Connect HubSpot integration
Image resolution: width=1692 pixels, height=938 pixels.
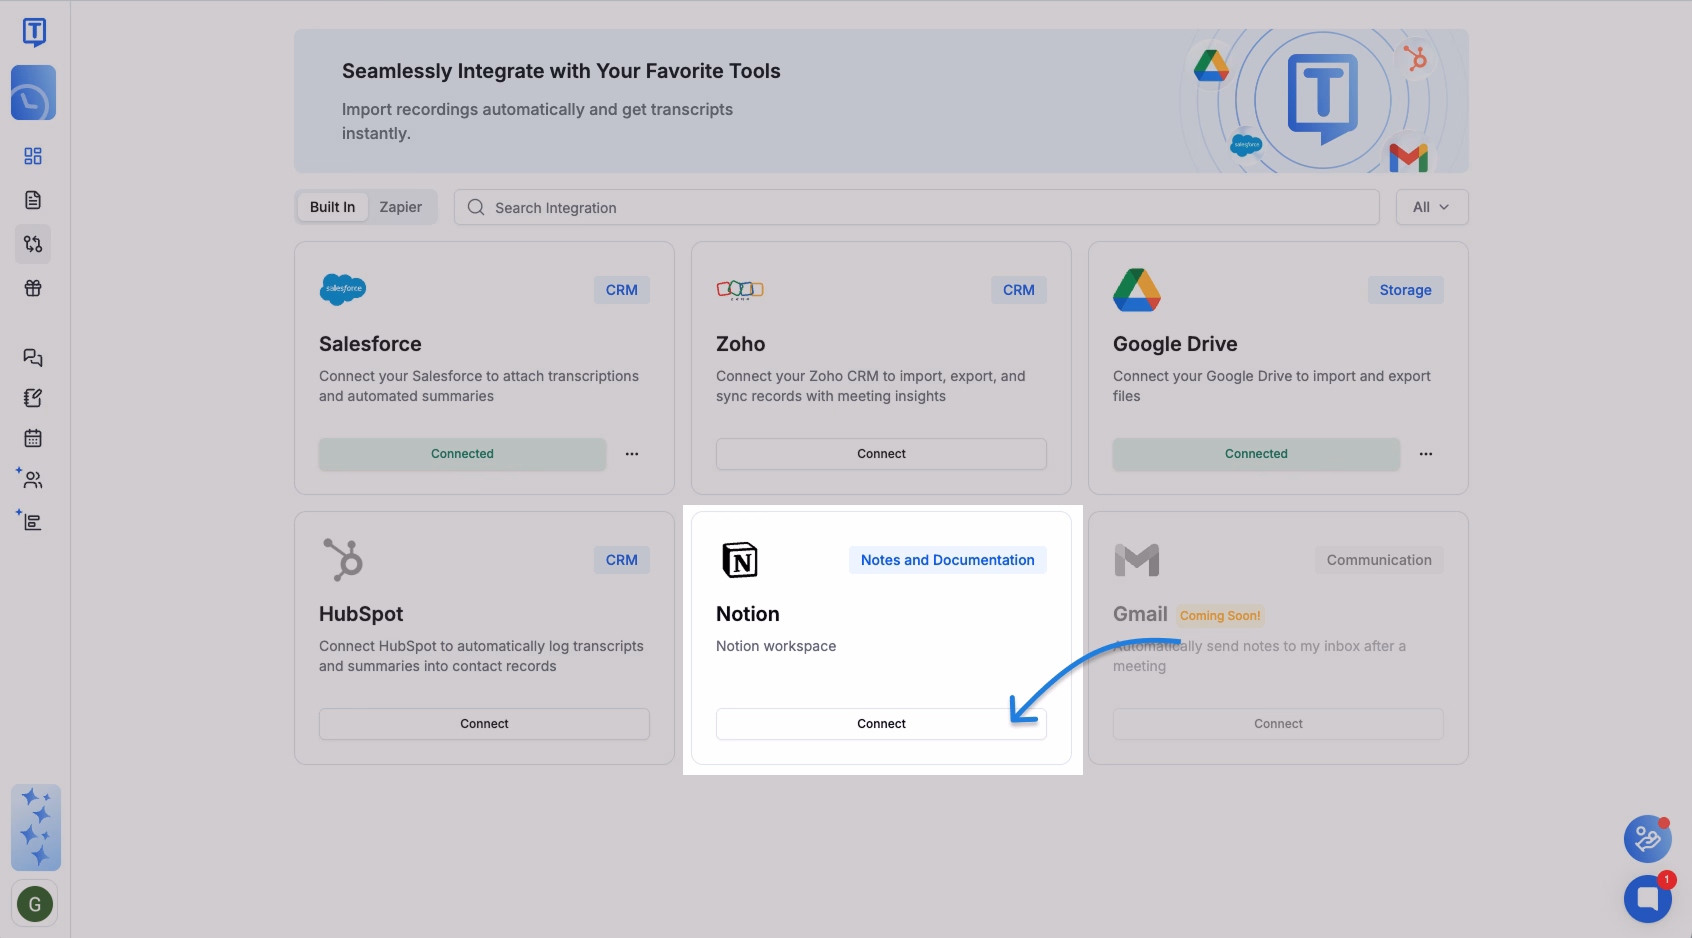click(x=484, y=723)
